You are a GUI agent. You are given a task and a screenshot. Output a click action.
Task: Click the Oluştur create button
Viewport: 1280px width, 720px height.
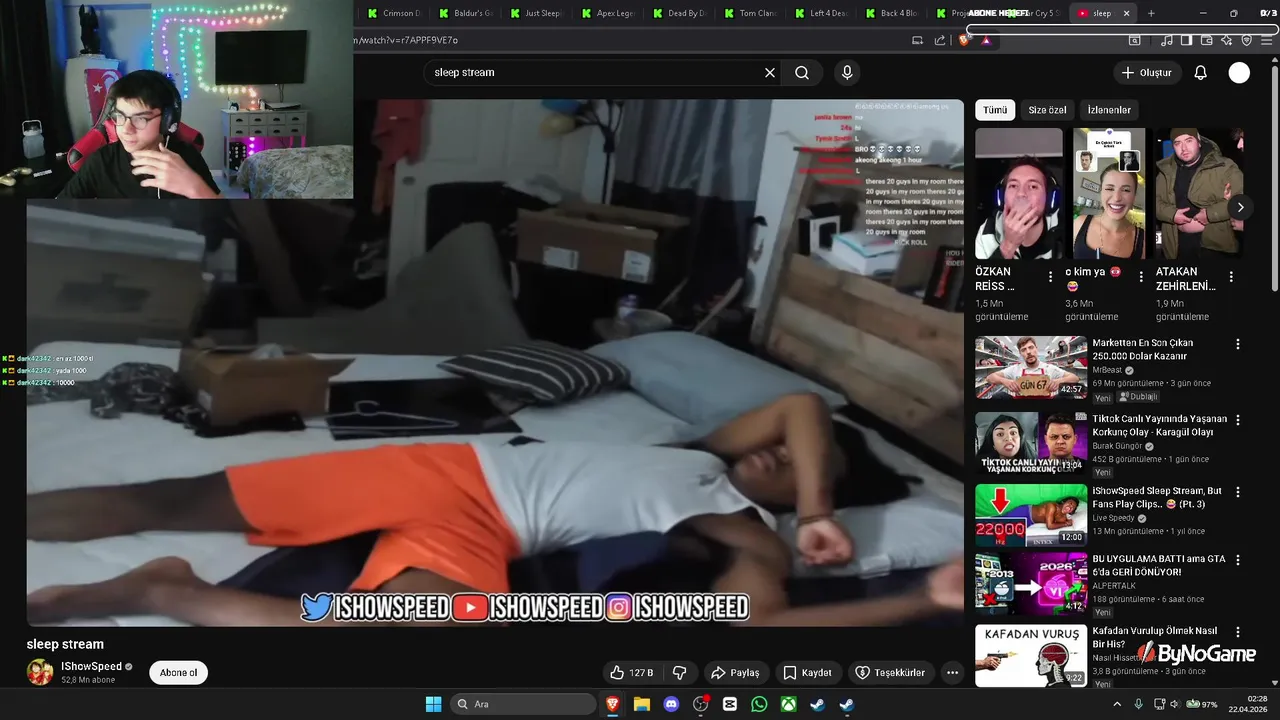[1146, 72]
